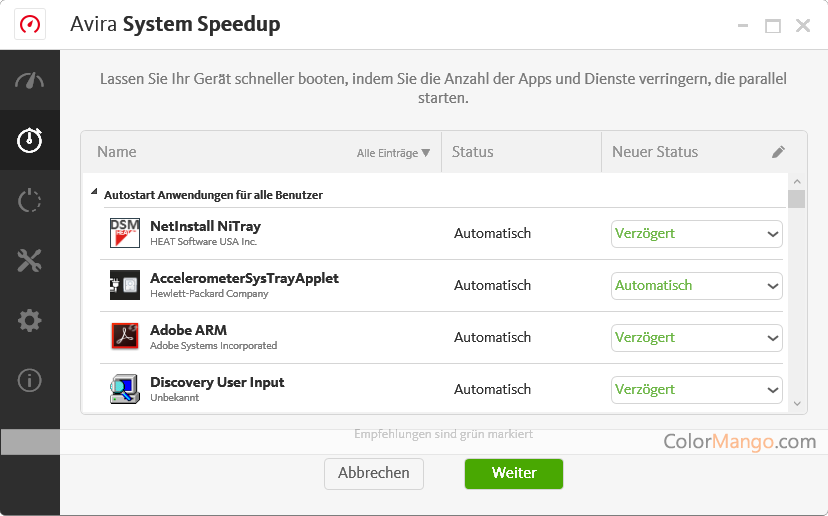Click Automatisch status of Discovery User Input
Screen dimensions: 828x516
[492, 389]
